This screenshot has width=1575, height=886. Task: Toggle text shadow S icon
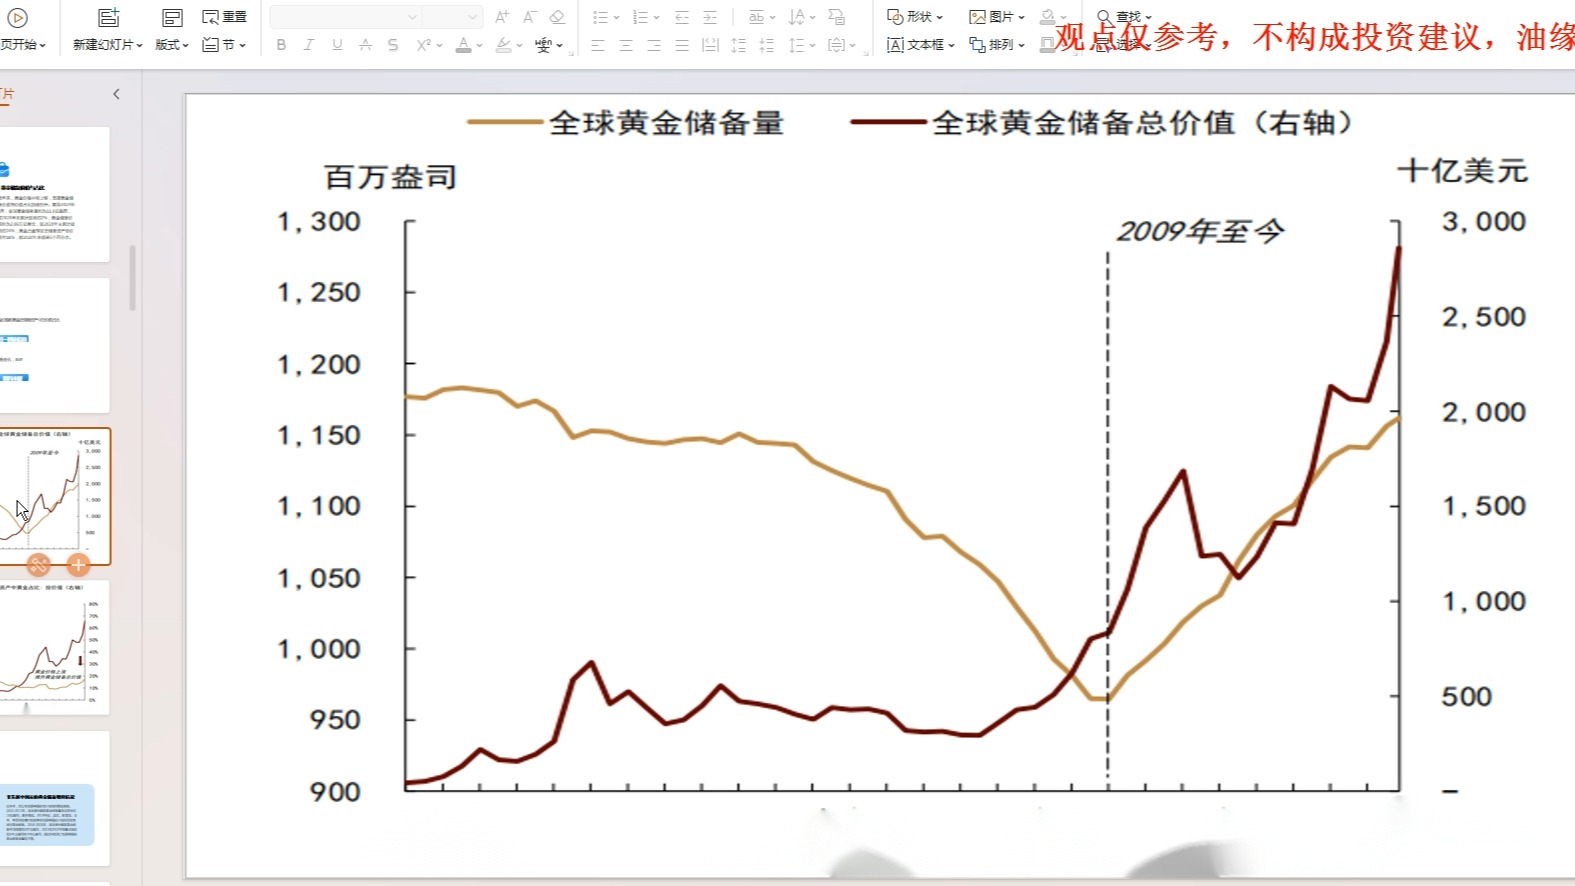(393, 45)
